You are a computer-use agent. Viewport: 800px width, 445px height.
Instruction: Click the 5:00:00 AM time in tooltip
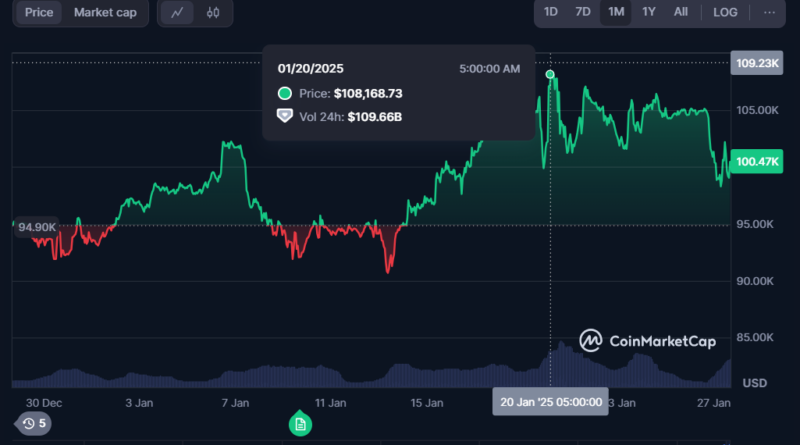pyautogui.click(x=489, y=69)
